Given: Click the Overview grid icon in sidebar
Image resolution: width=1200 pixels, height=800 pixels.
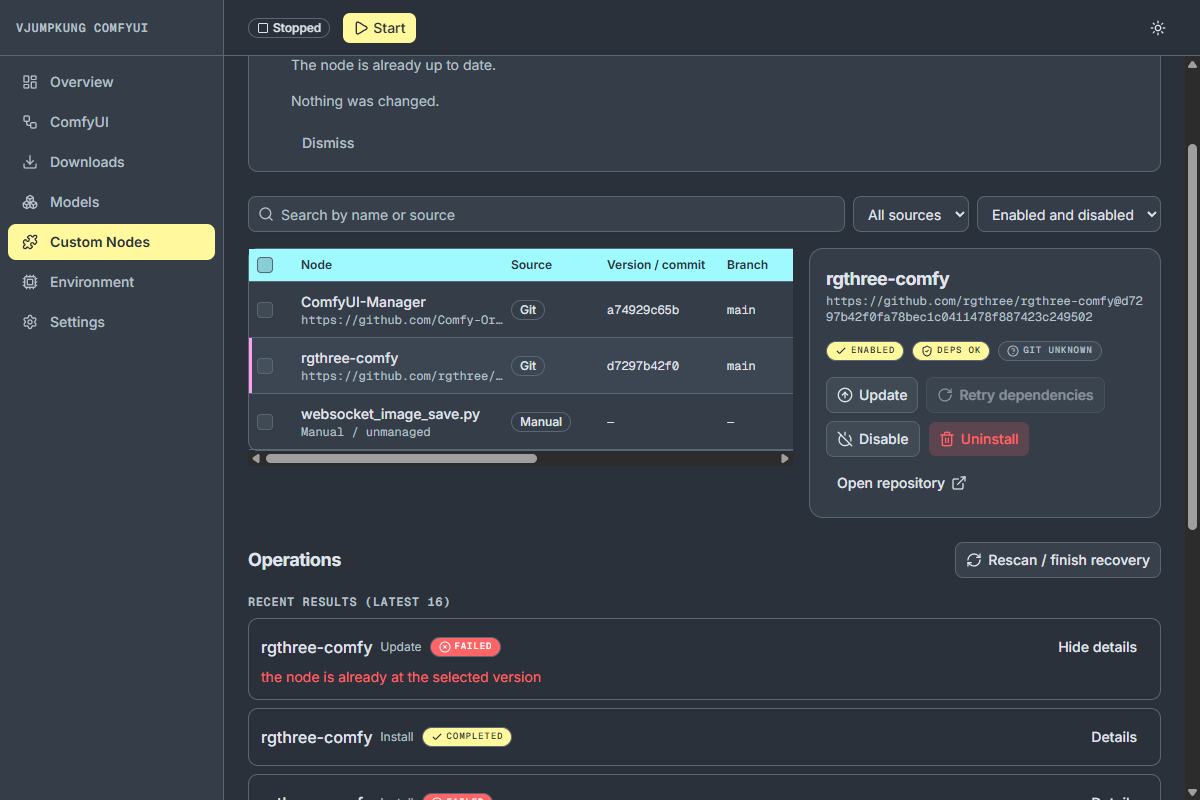Looking at the screenshot, I should point(30,82).
